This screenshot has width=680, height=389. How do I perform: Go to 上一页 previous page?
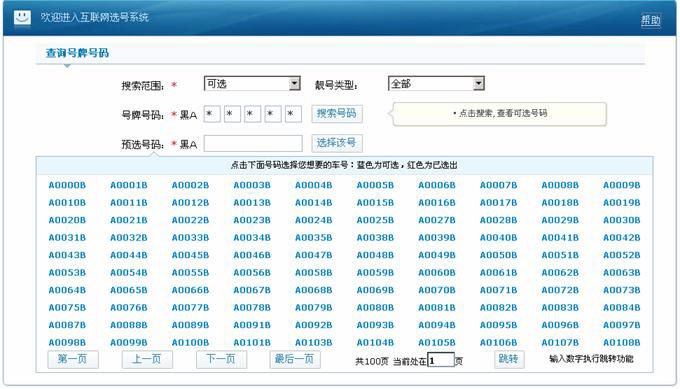click(147, 359)
